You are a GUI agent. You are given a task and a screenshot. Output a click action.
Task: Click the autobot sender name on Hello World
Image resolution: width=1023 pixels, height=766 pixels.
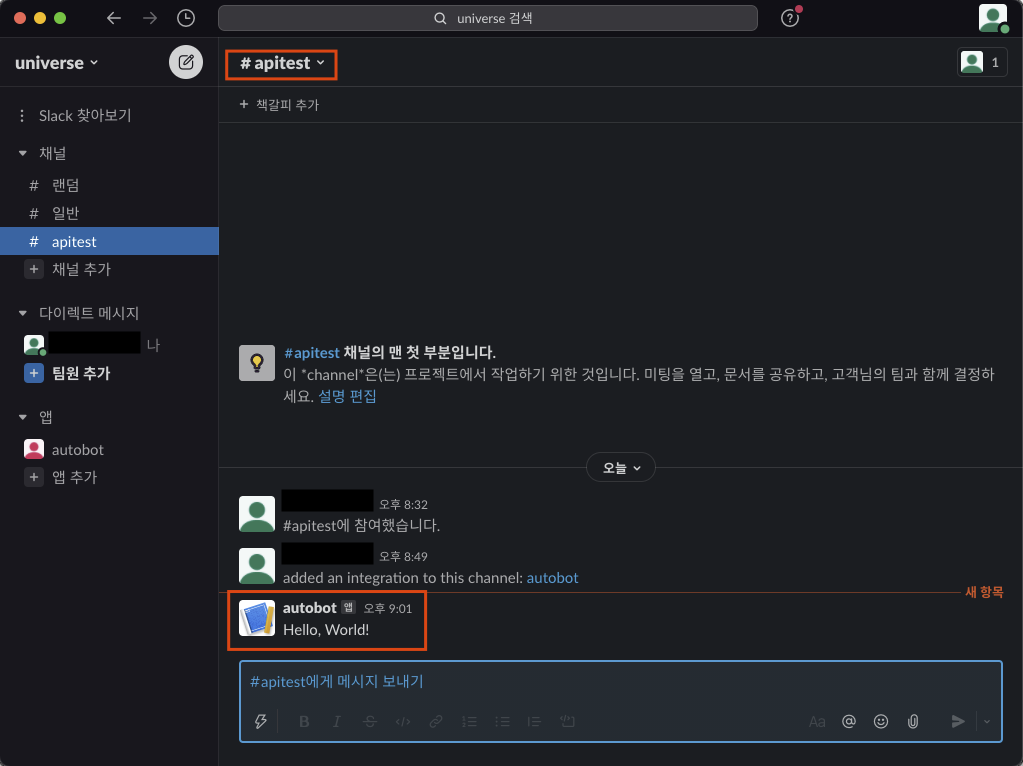(x=309, y=607)
